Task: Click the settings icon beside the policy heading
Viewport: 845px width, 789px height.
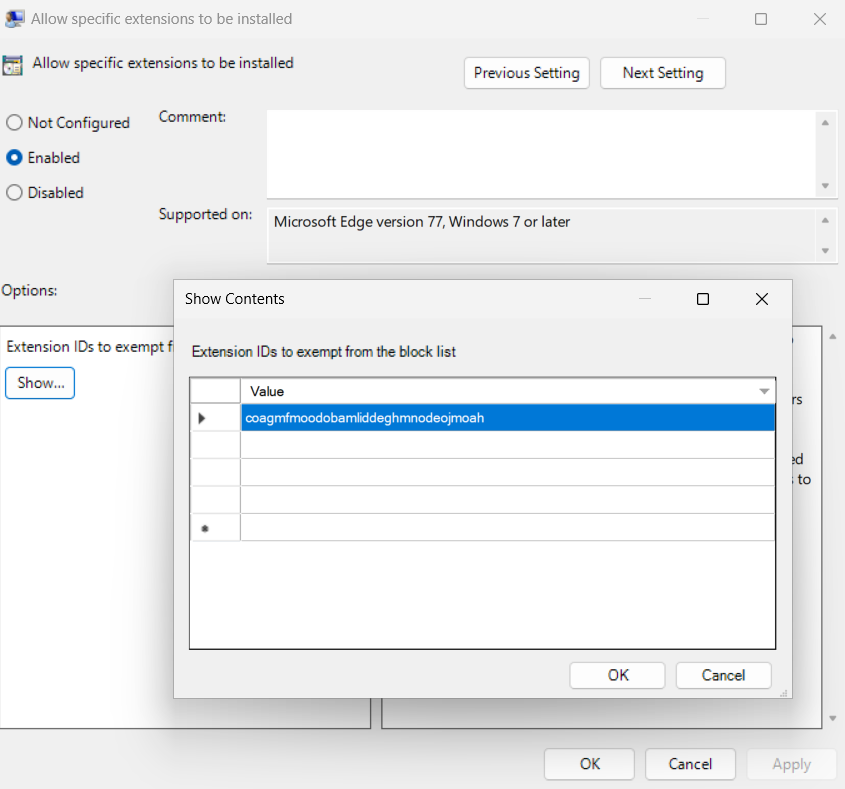Action: point(13,64)
